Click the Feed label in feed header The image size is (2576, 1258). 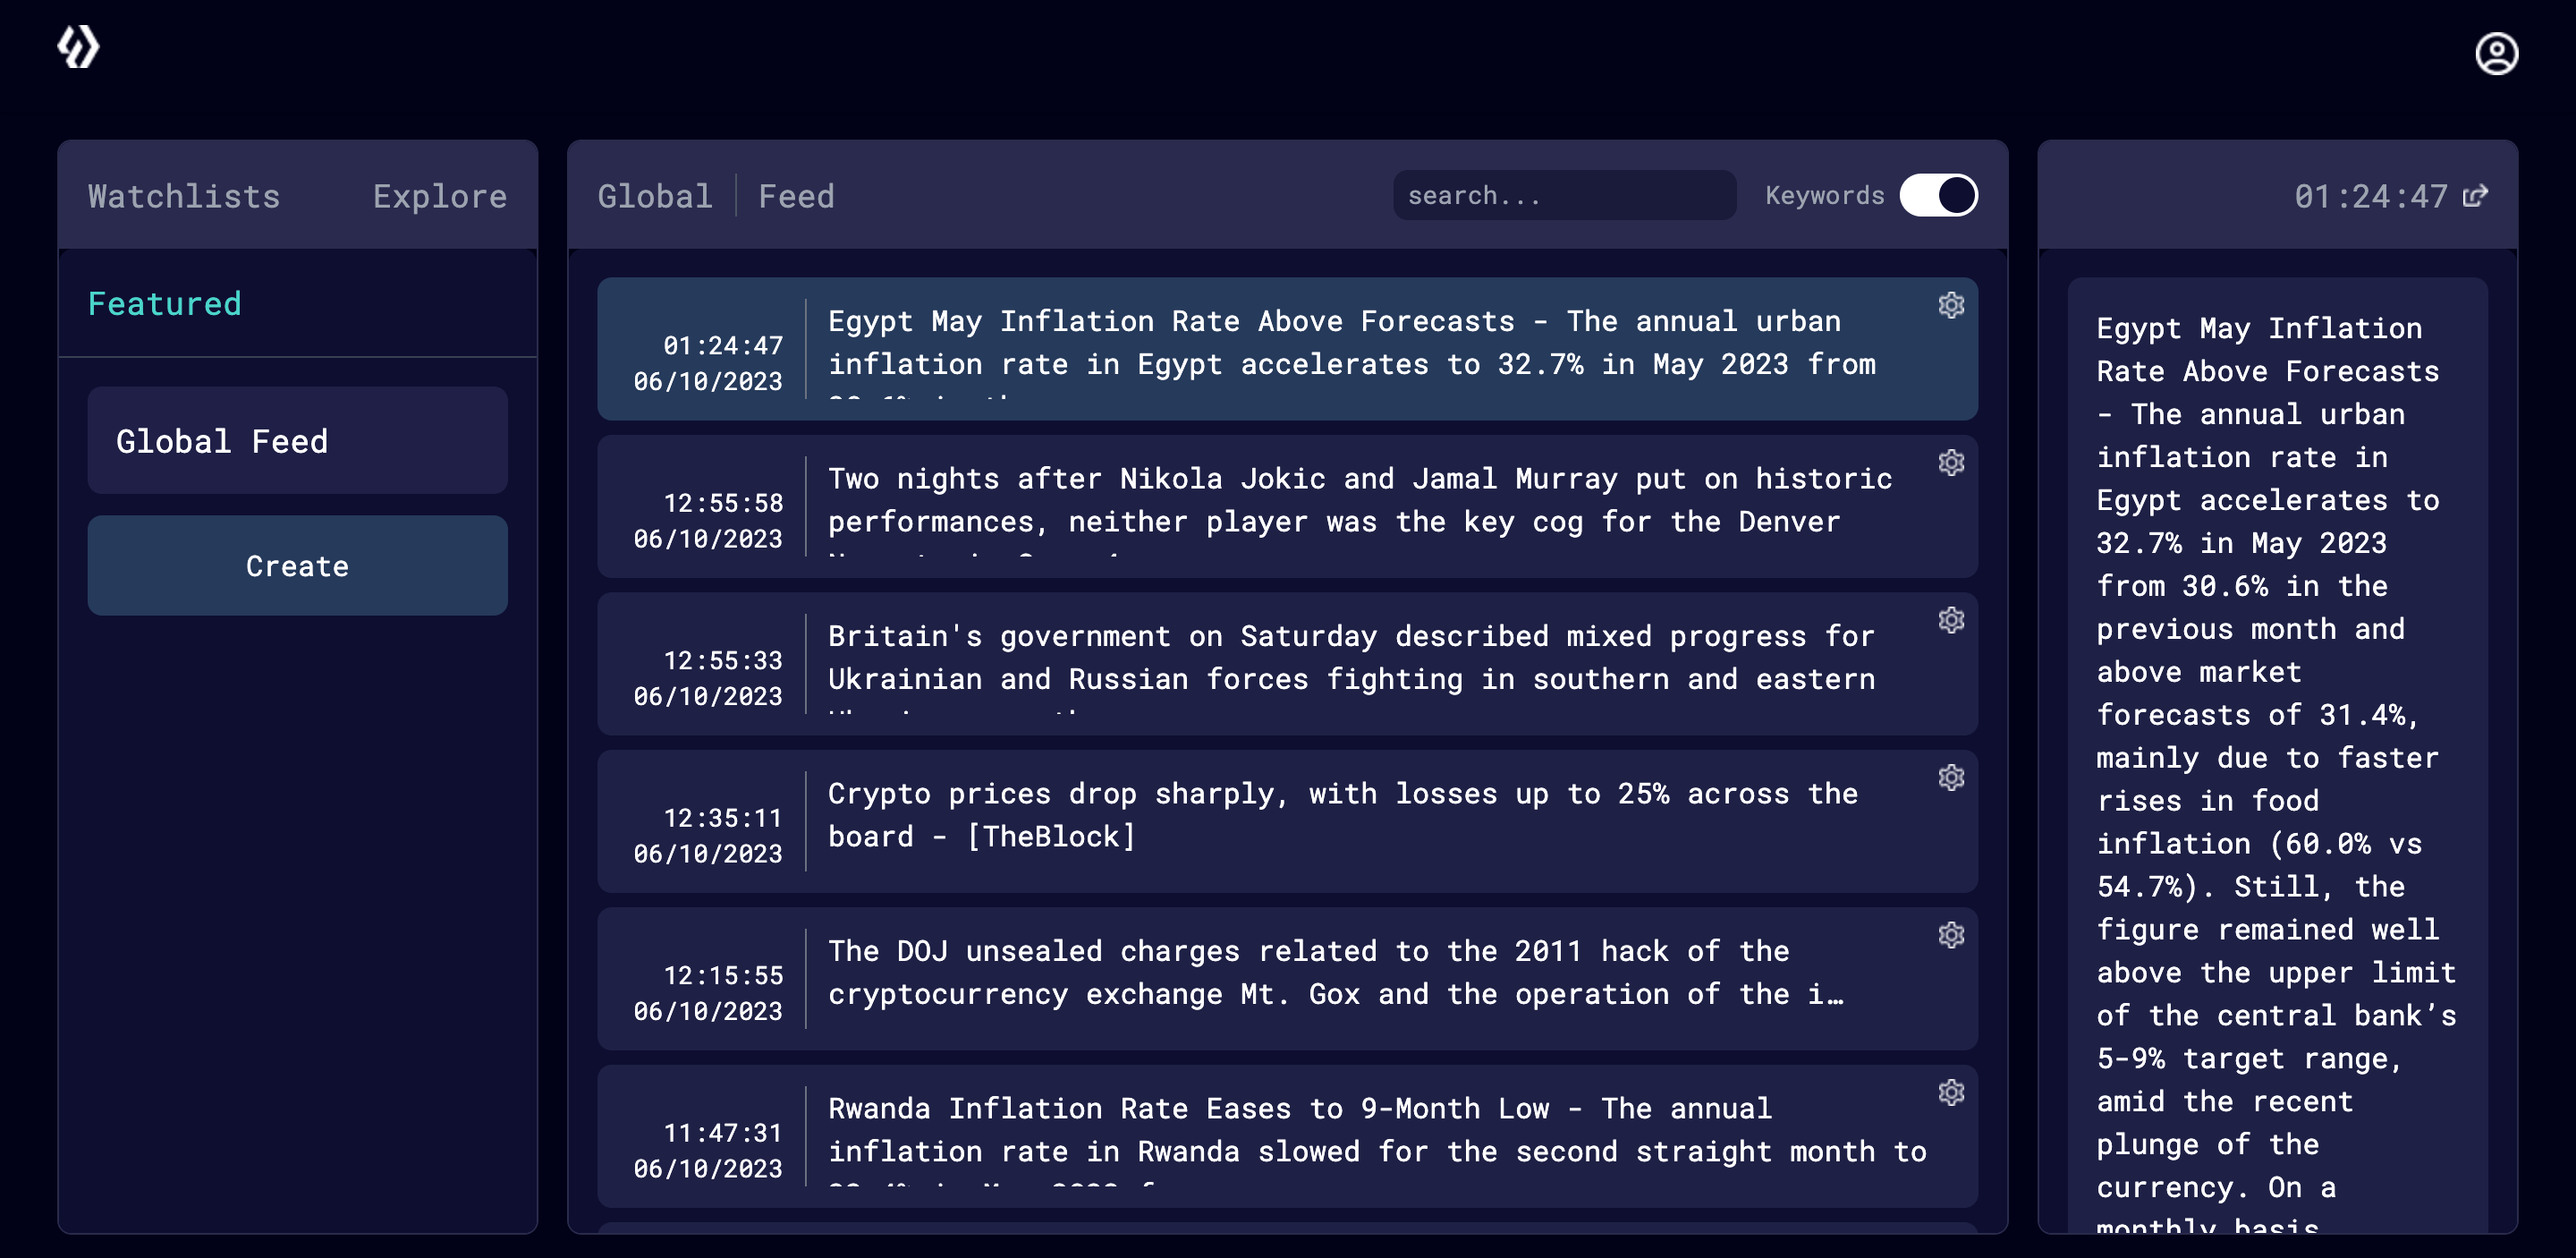pyautogui.click(x=796, y=196)
